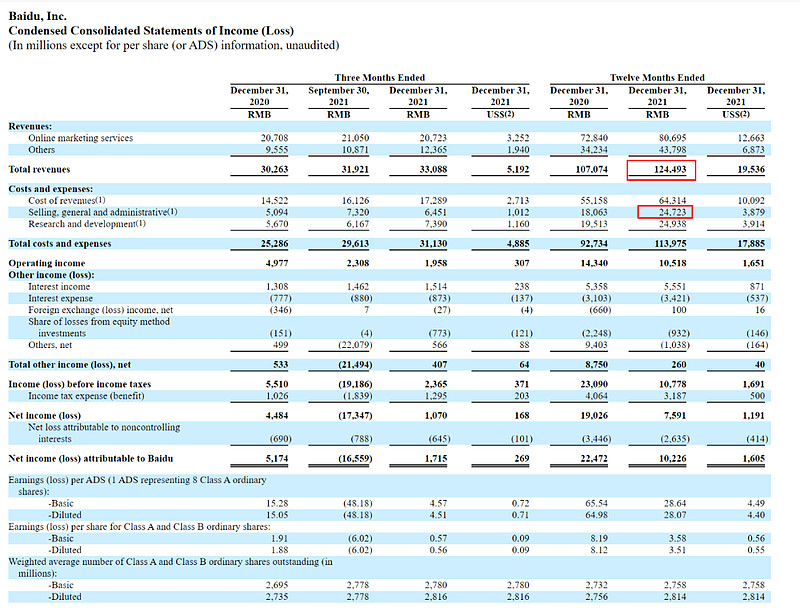Select the 'Earnings (loss) per share for Class A' label

pos(139,527)
